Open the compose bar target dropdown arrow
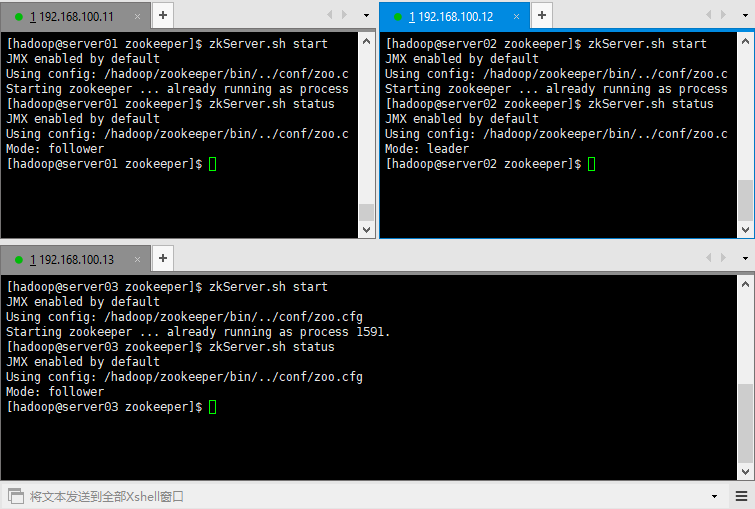The image size is (755, 509). point(715,496)
